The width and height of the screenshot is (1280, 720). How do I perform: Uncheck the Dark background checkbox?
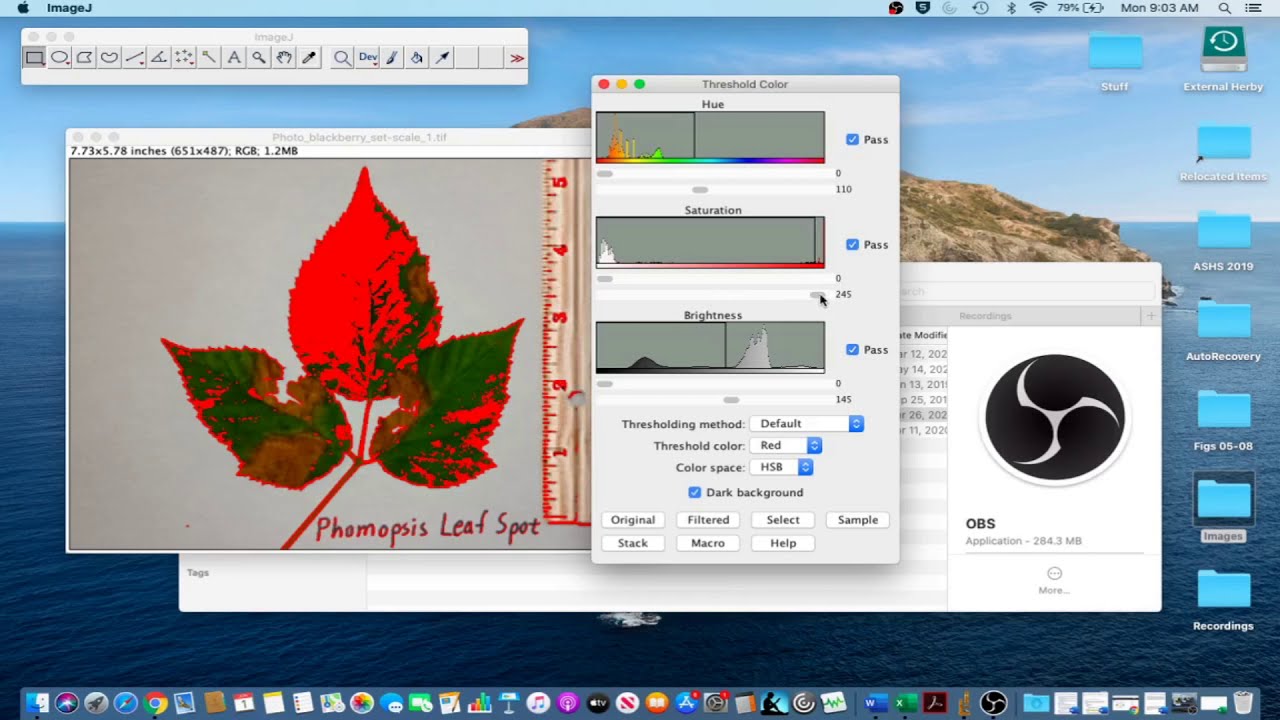694,493
